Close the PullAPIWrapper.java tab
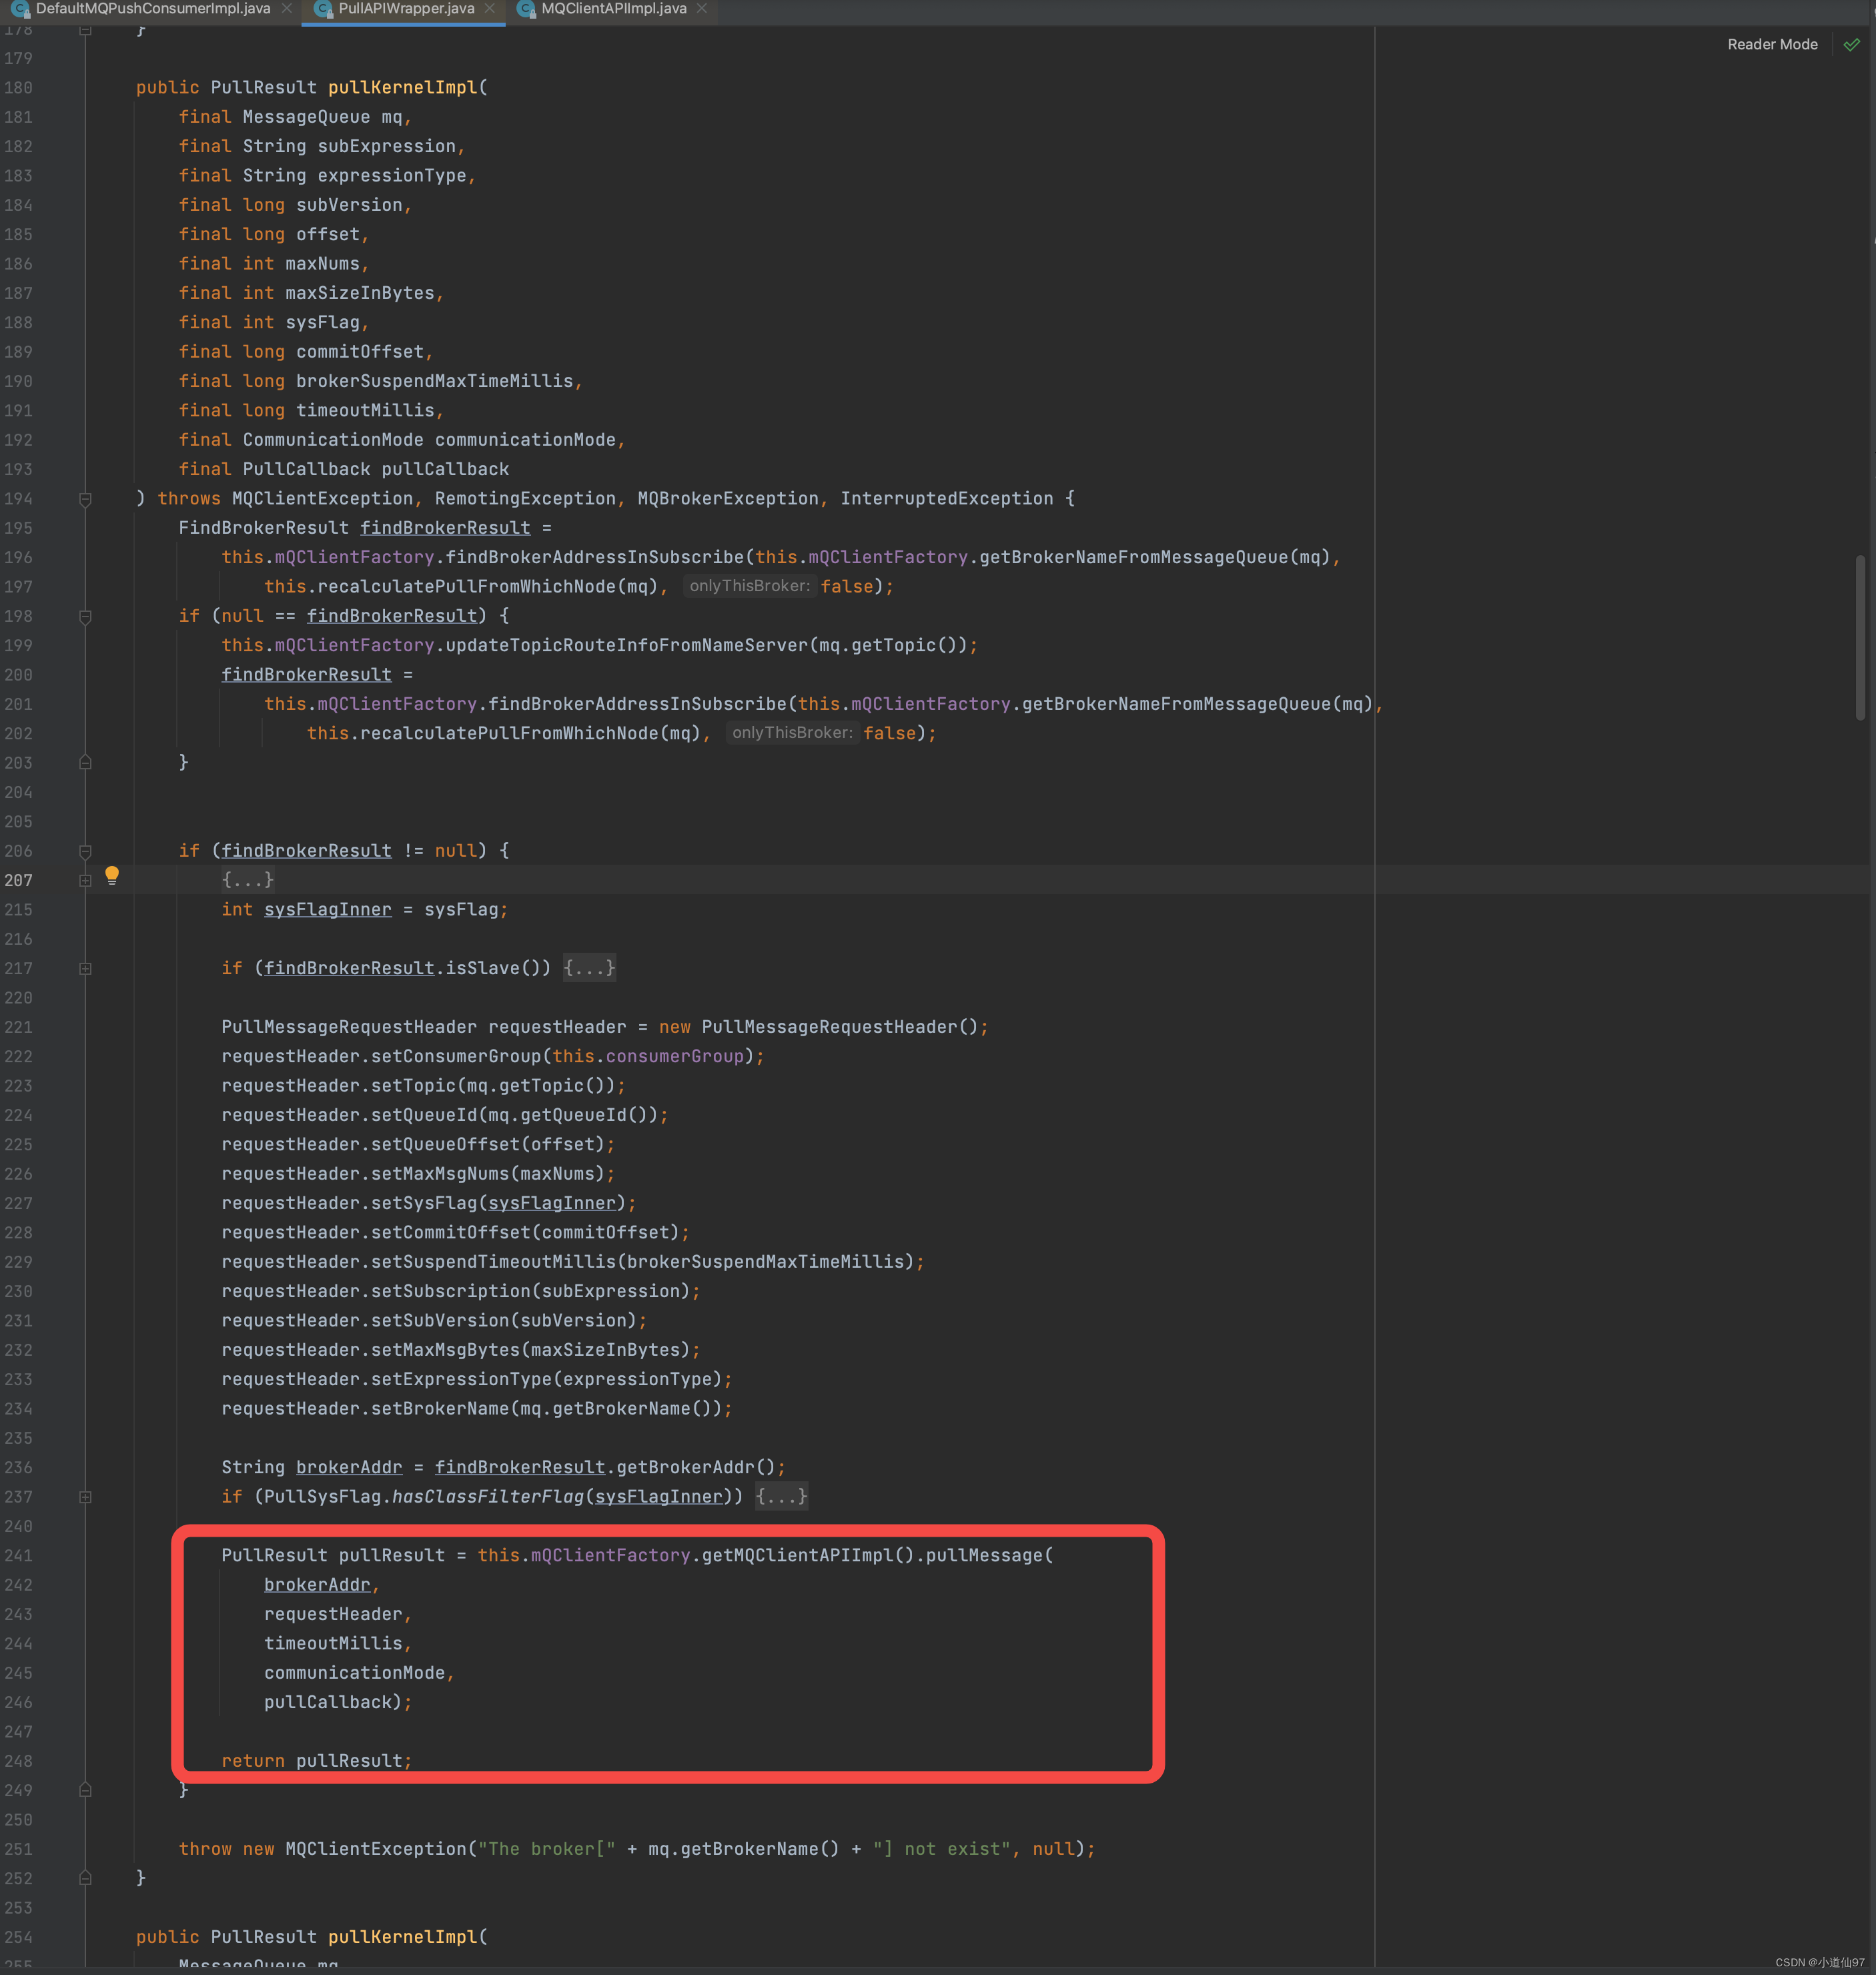Screen dimensions: 1876x1975 tap(489, 9)
